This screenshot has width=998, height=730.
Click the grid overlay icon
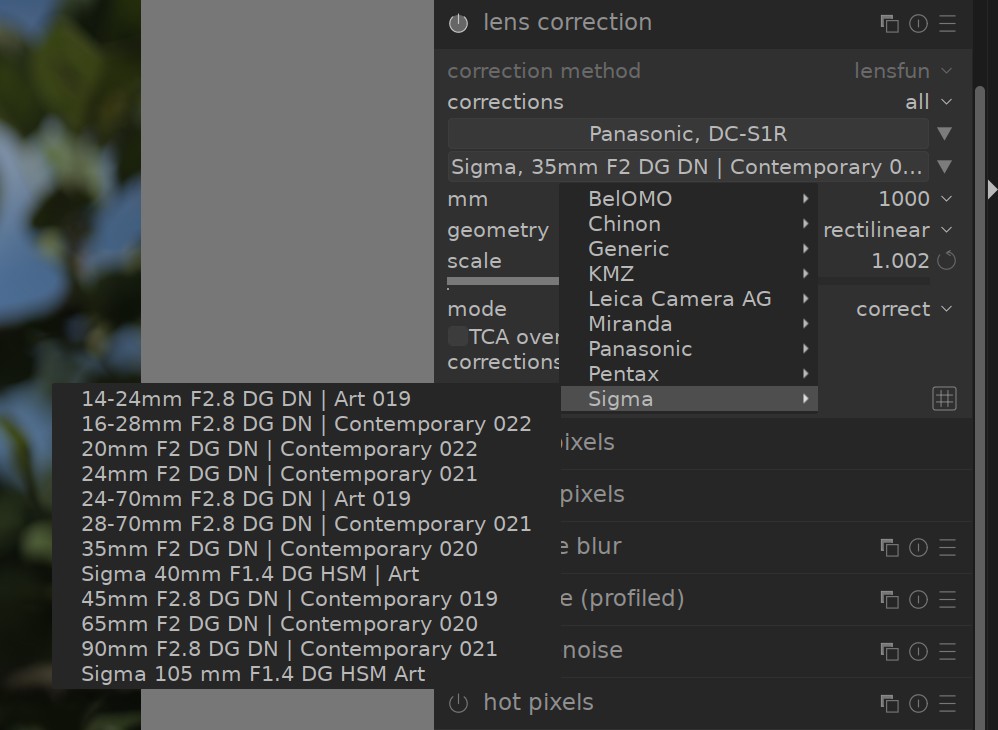(944, 399)
